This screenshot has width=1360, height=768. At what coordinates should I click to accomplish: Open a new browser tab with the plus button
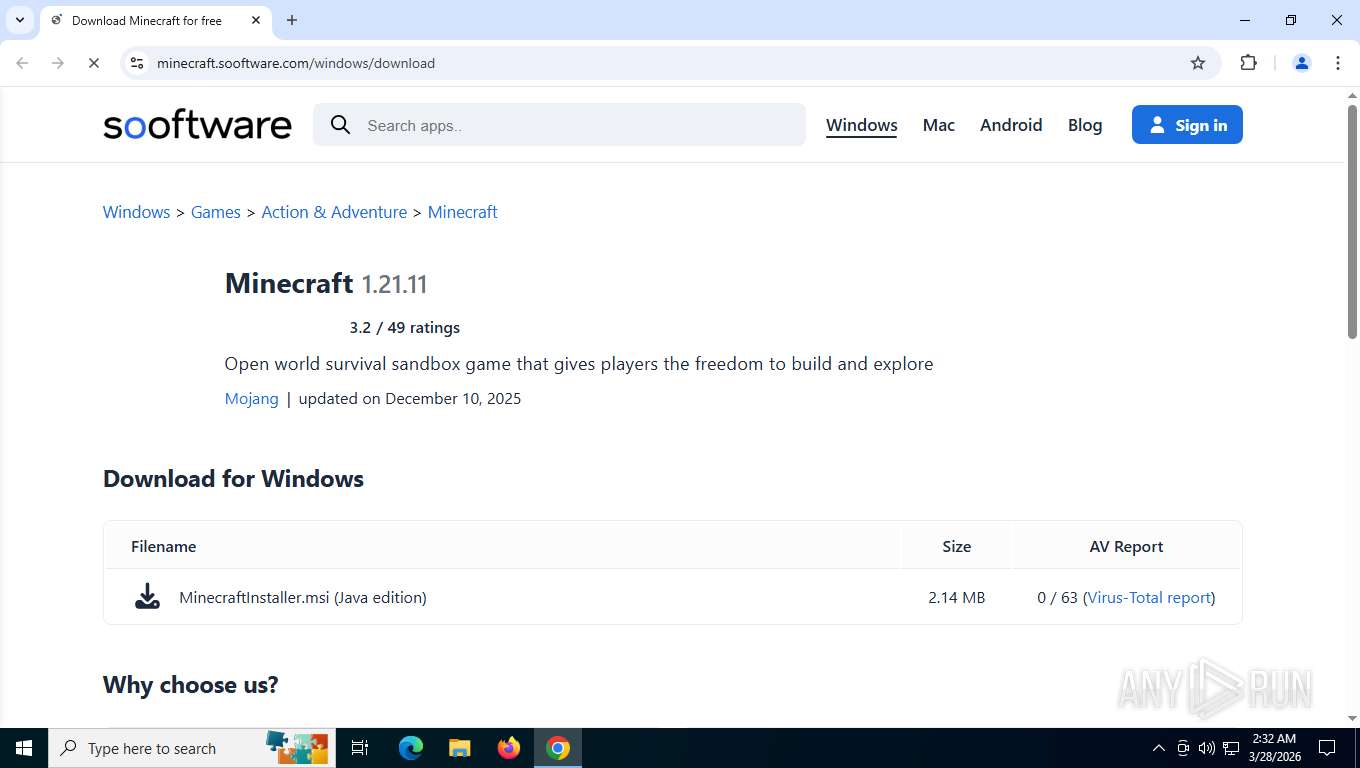coord(292,20)
